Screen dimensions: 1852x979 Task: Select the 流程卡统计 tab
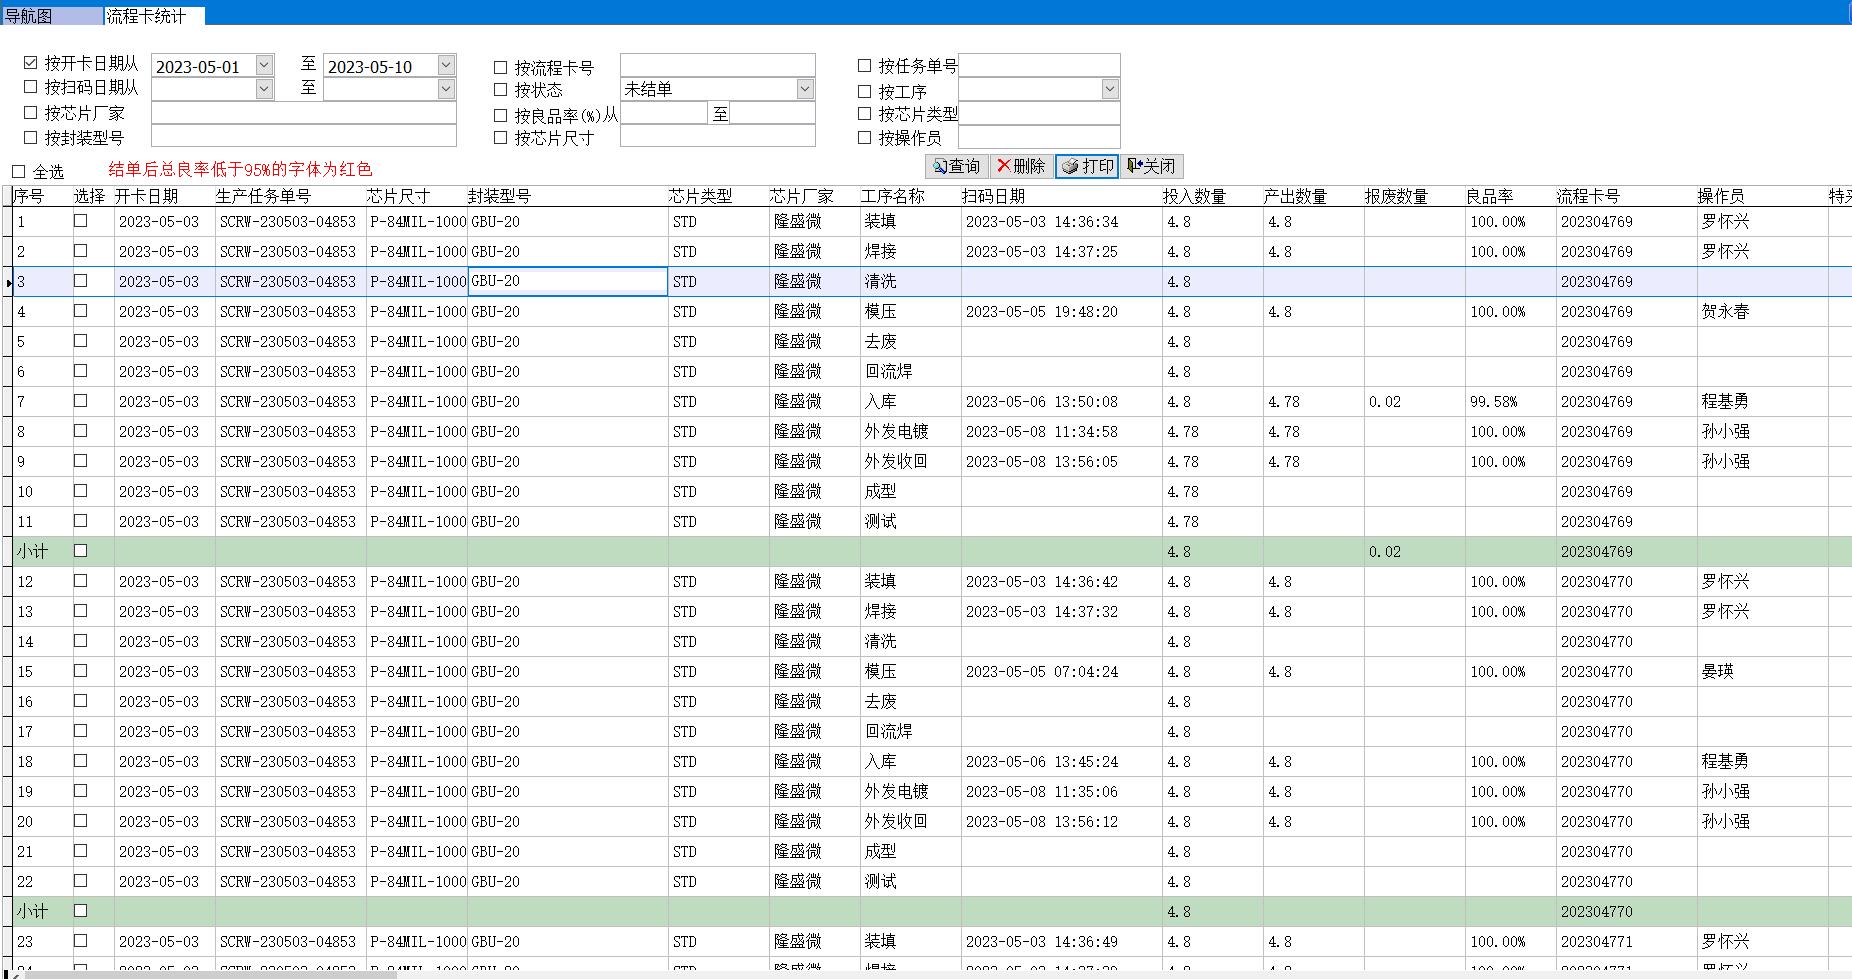pyautogui.click(x=146, y=16)
